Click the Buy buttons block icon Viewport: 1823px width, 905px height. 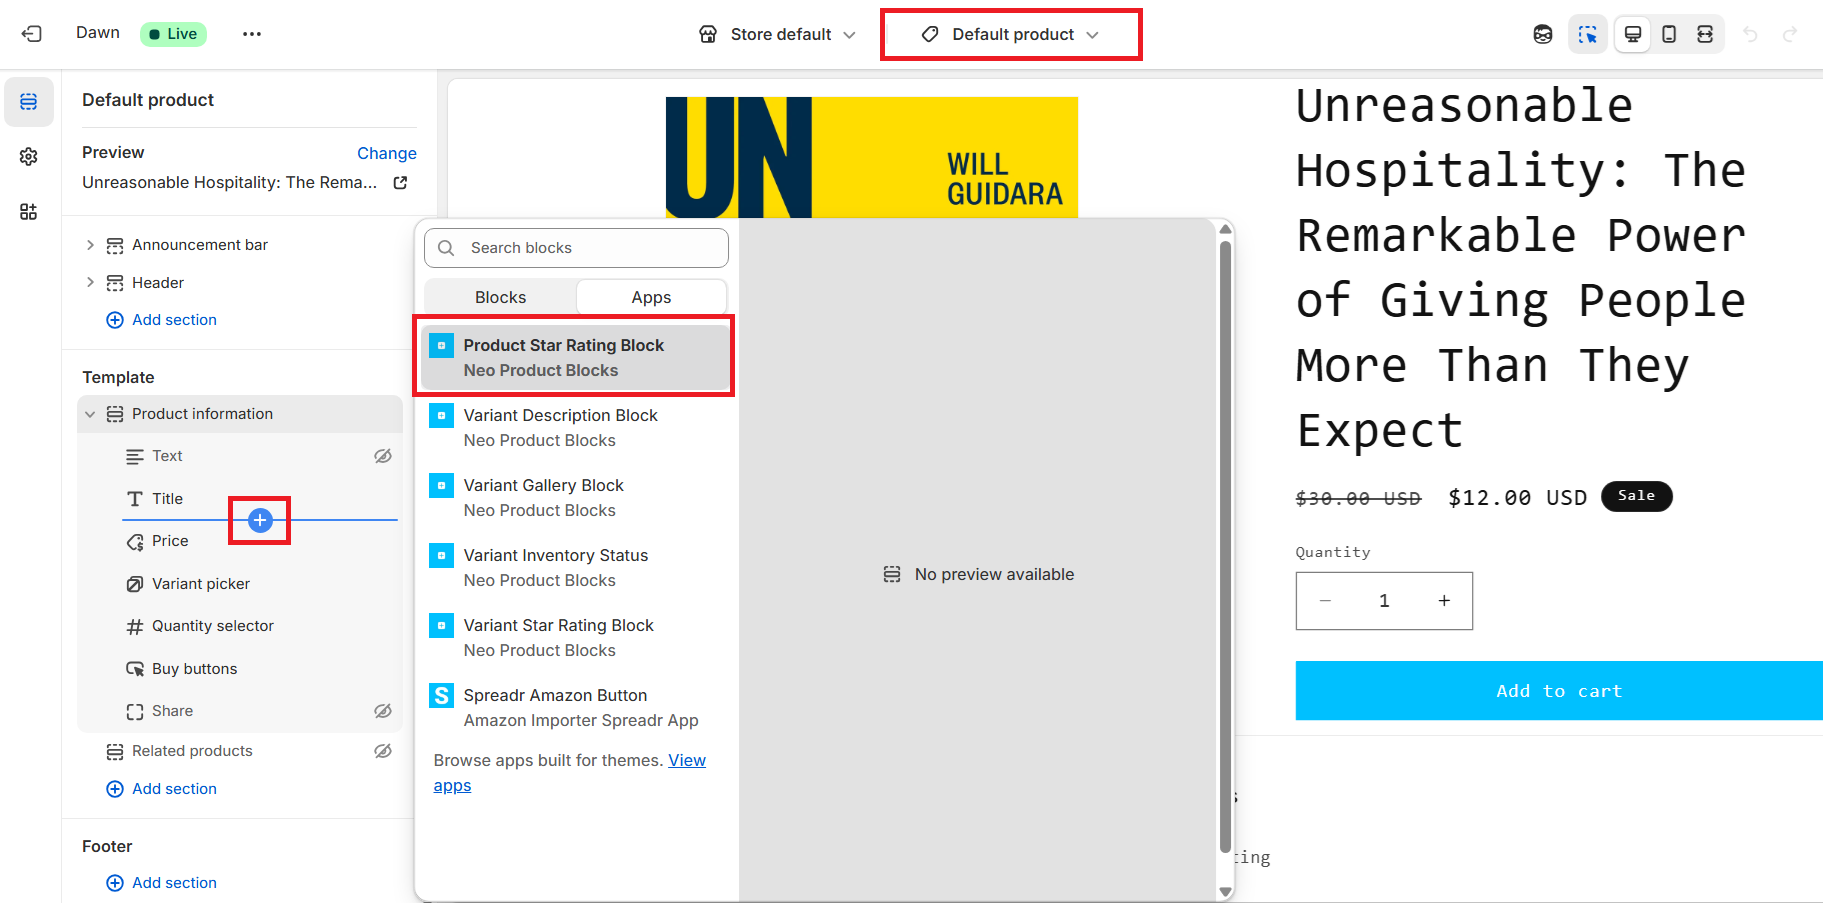coord(135,669)
